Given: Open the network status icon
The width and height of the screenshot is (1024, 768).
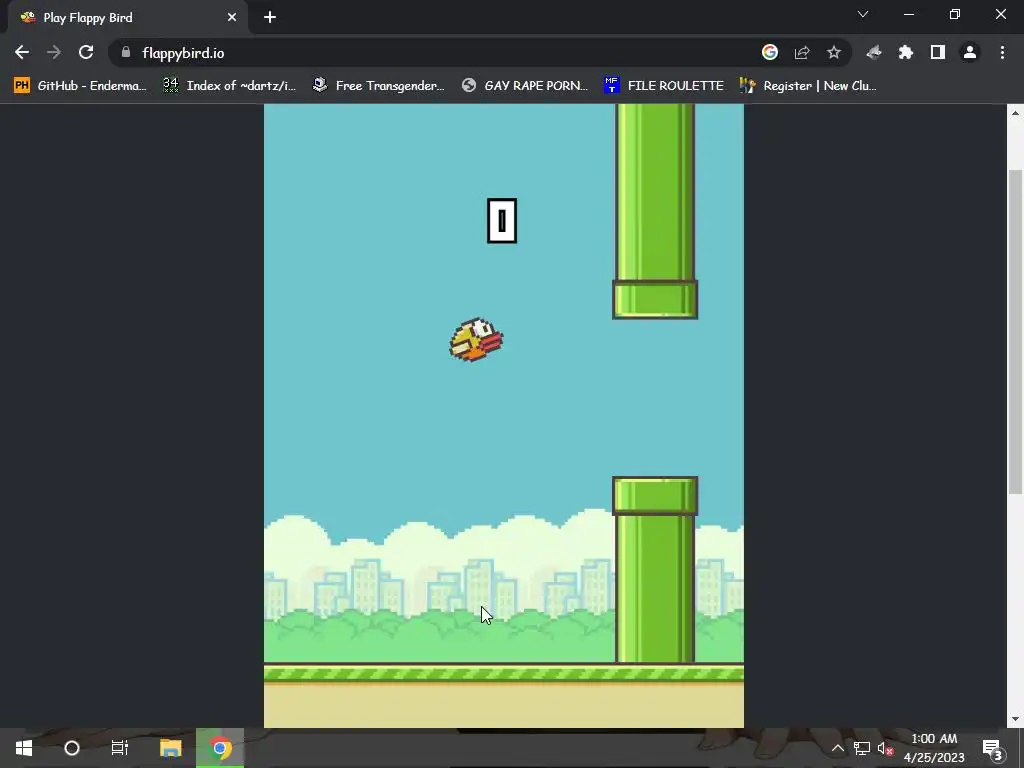Looking at the screenshot, I should coord(861,748).
